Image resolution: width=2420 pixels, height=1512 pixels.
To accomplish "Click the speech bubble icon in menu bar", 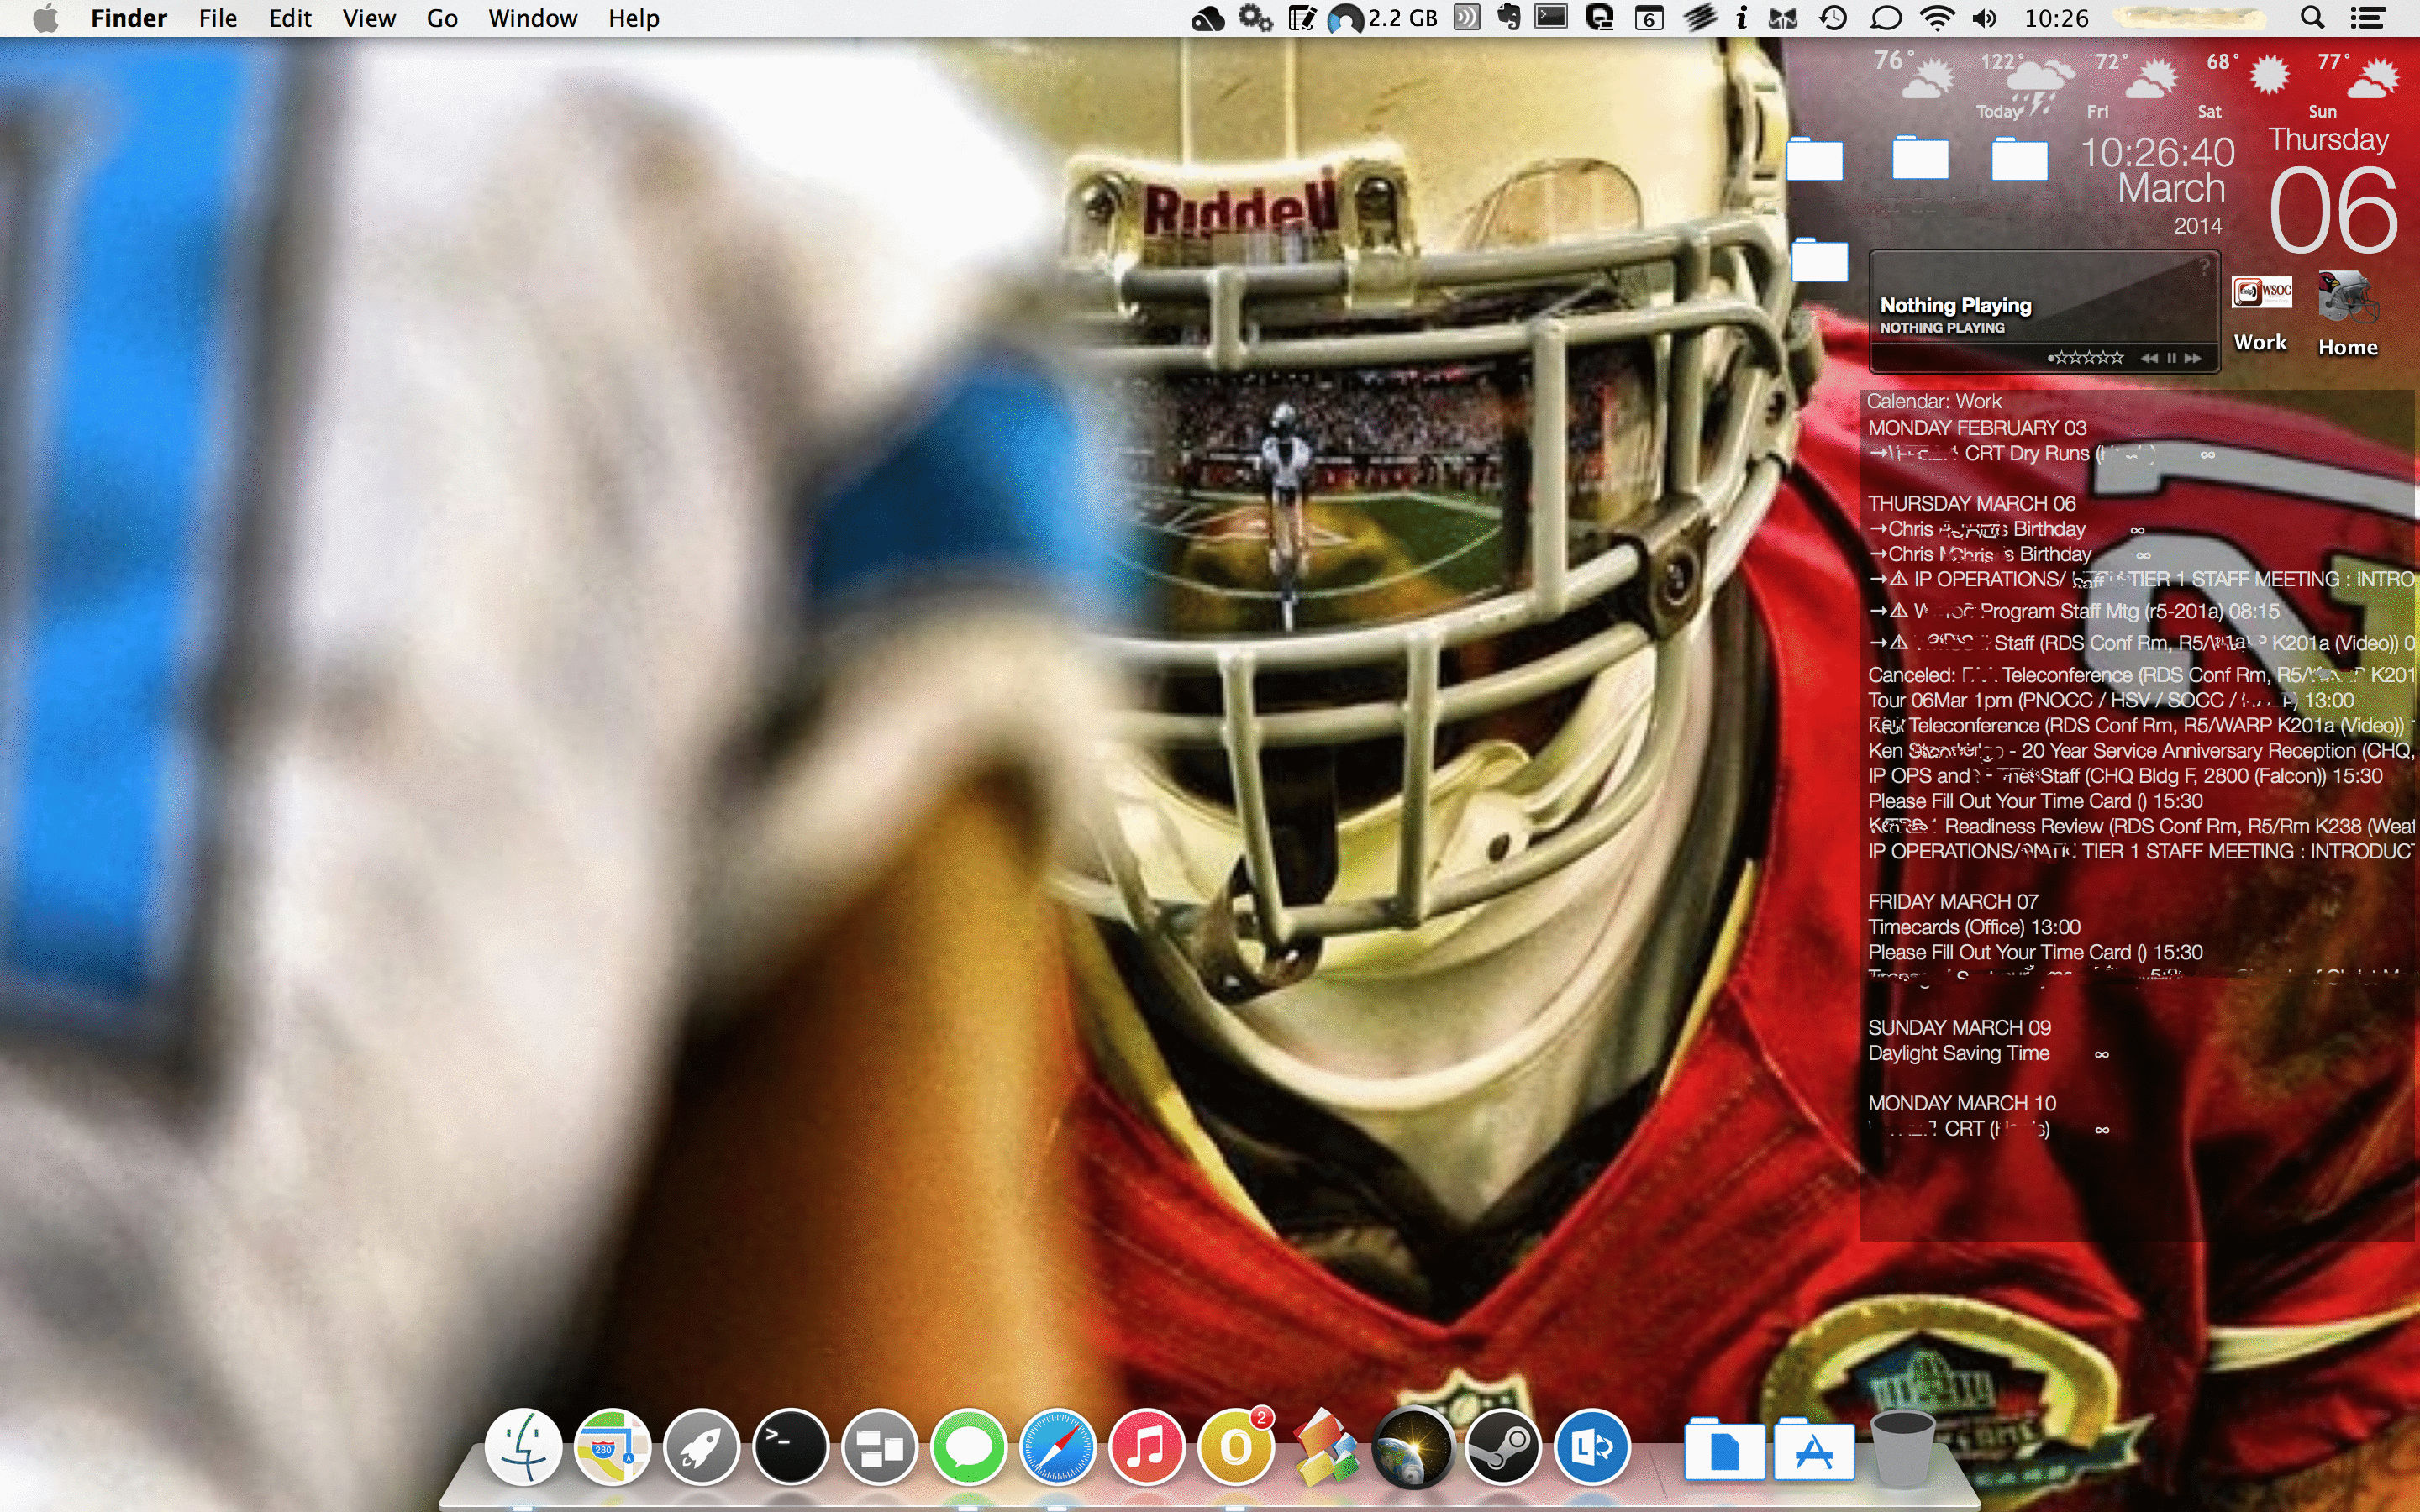I will click(x=1885, y=18).
